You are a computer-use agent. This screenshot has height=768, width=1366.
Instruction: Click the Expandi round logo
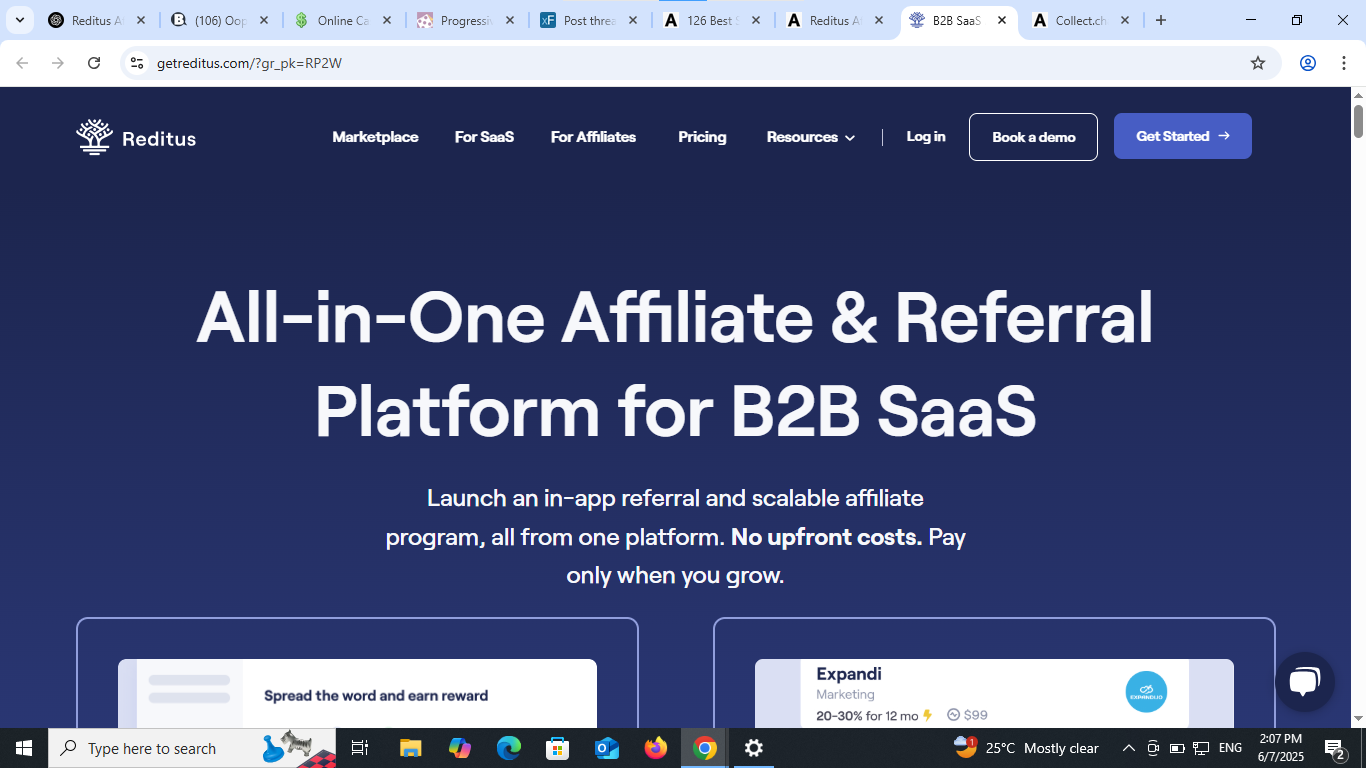1146,692
